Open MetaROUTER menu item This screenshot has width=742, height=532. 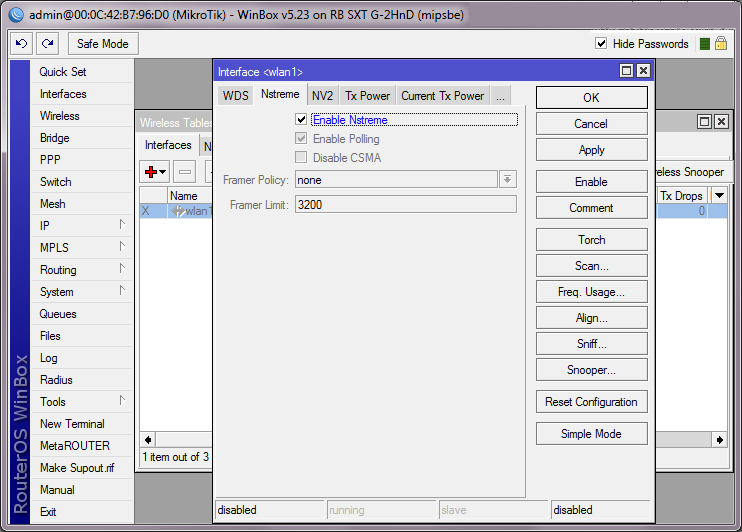pos(81,446)
